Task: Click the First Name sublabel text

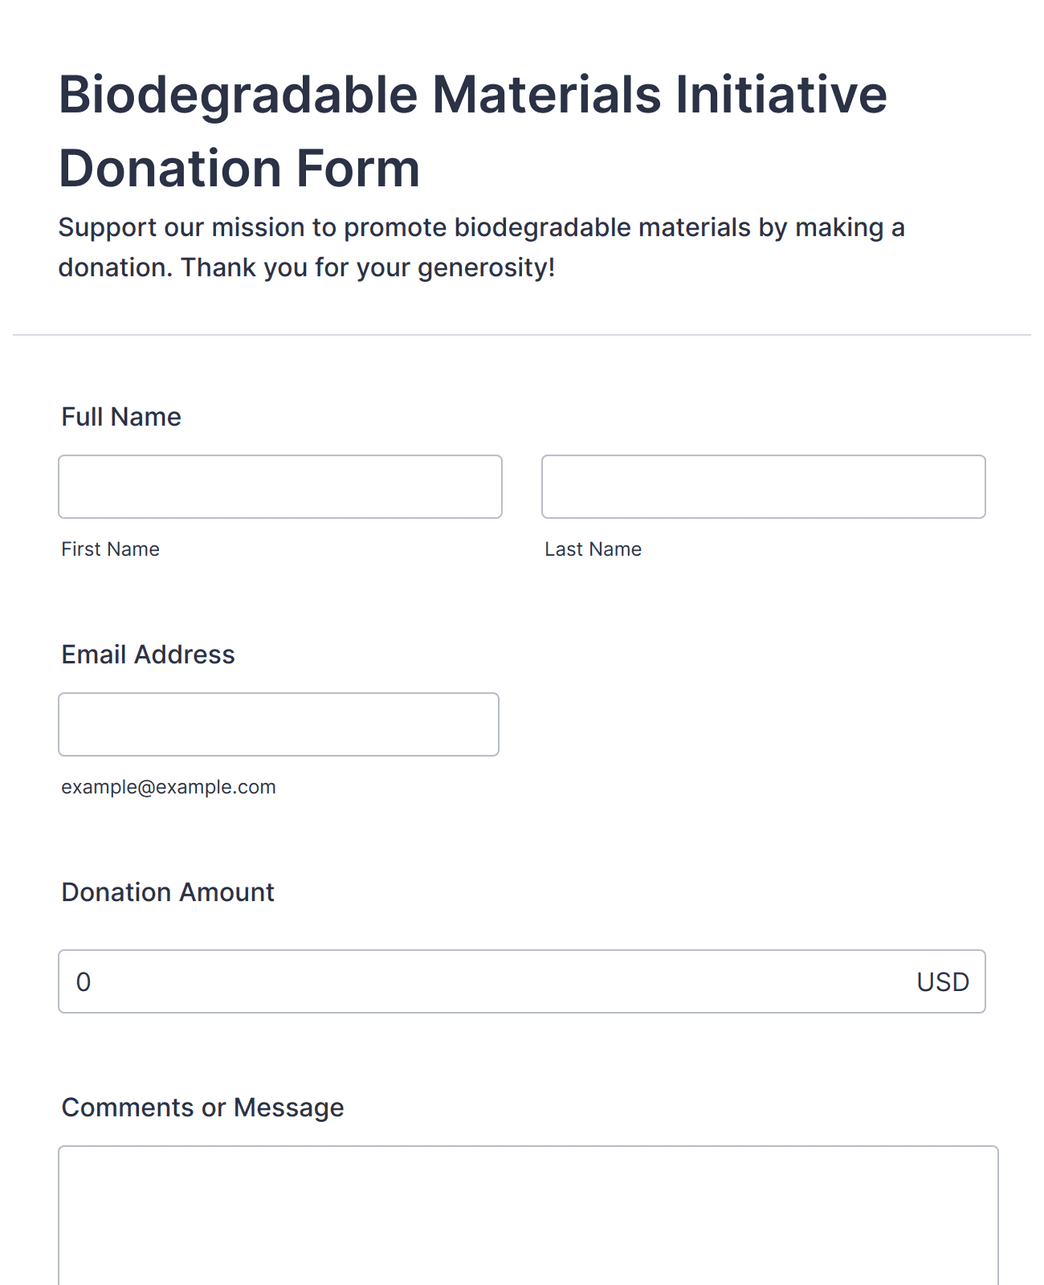Action: pyautogui.click(x=110, y=549)
